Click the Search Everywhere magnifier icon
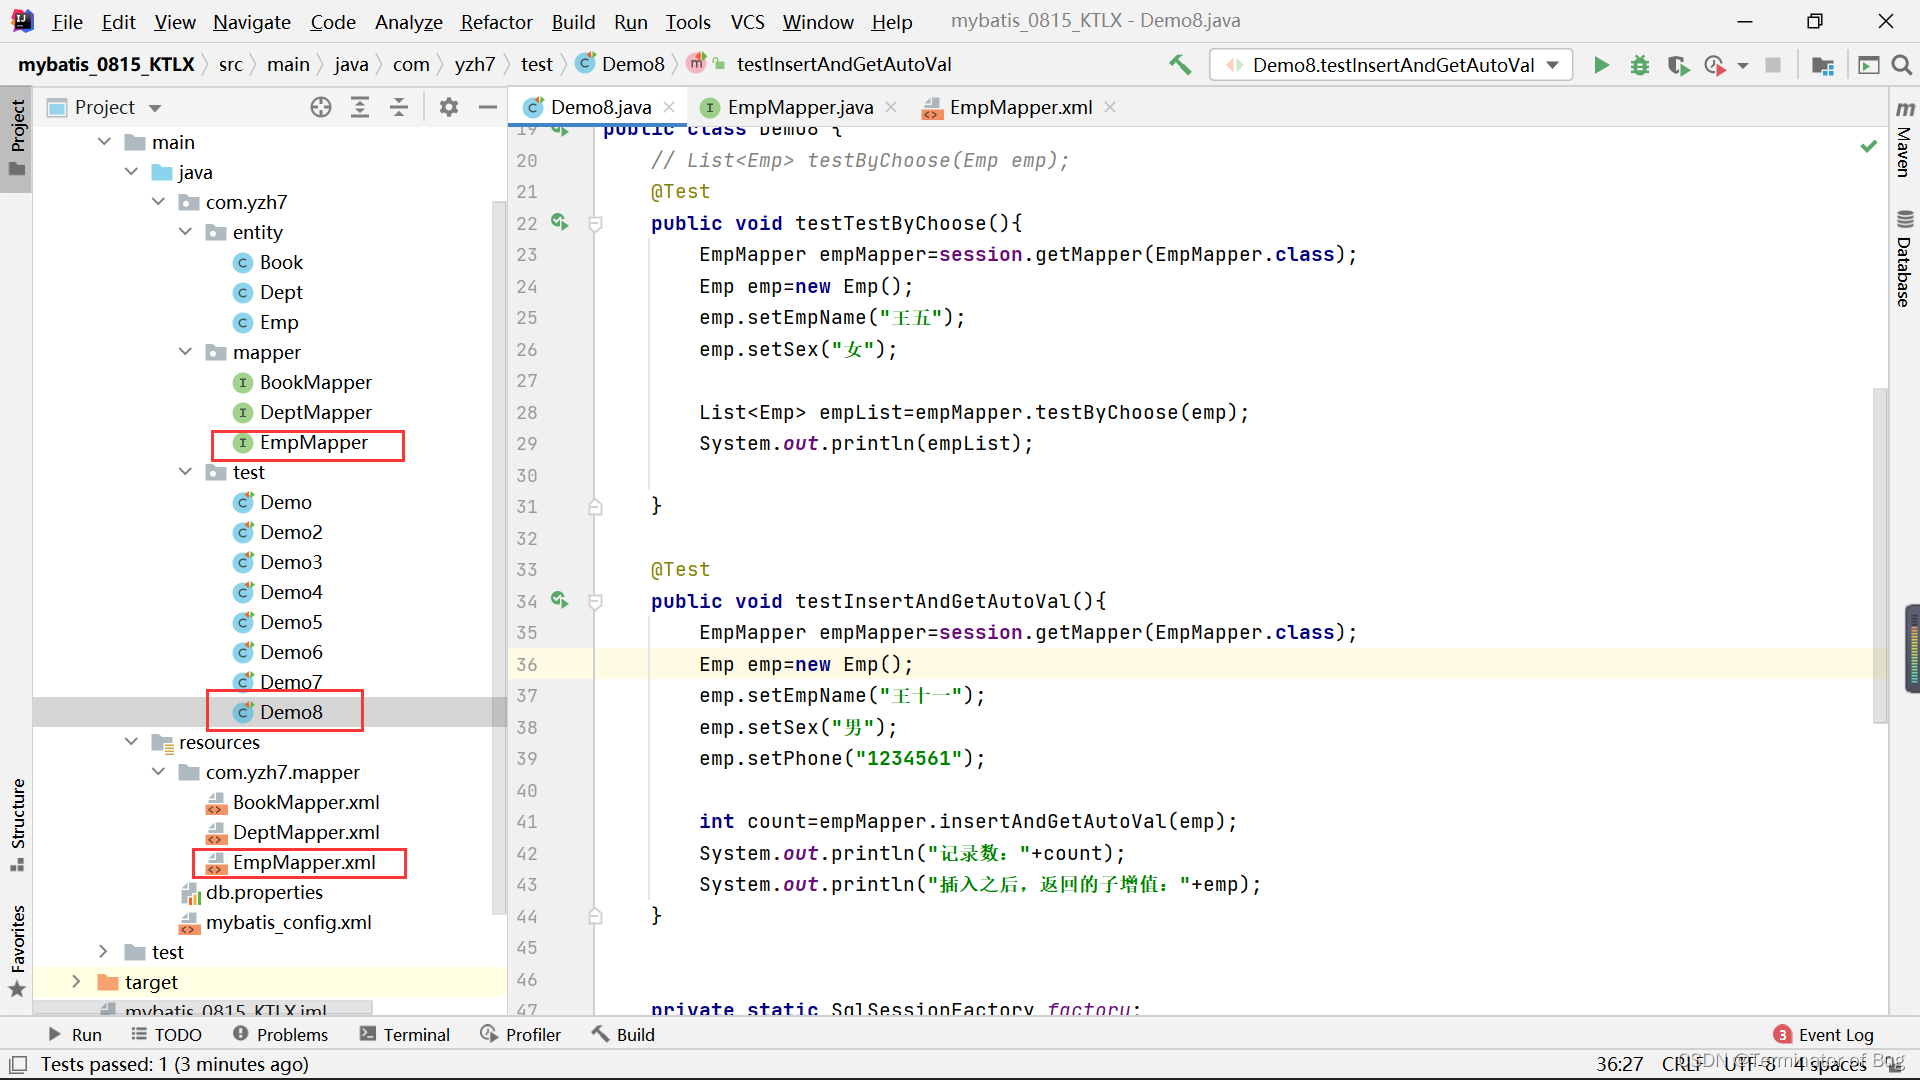Viewport: 1920px width, 1080px height. coord(1902,65)
